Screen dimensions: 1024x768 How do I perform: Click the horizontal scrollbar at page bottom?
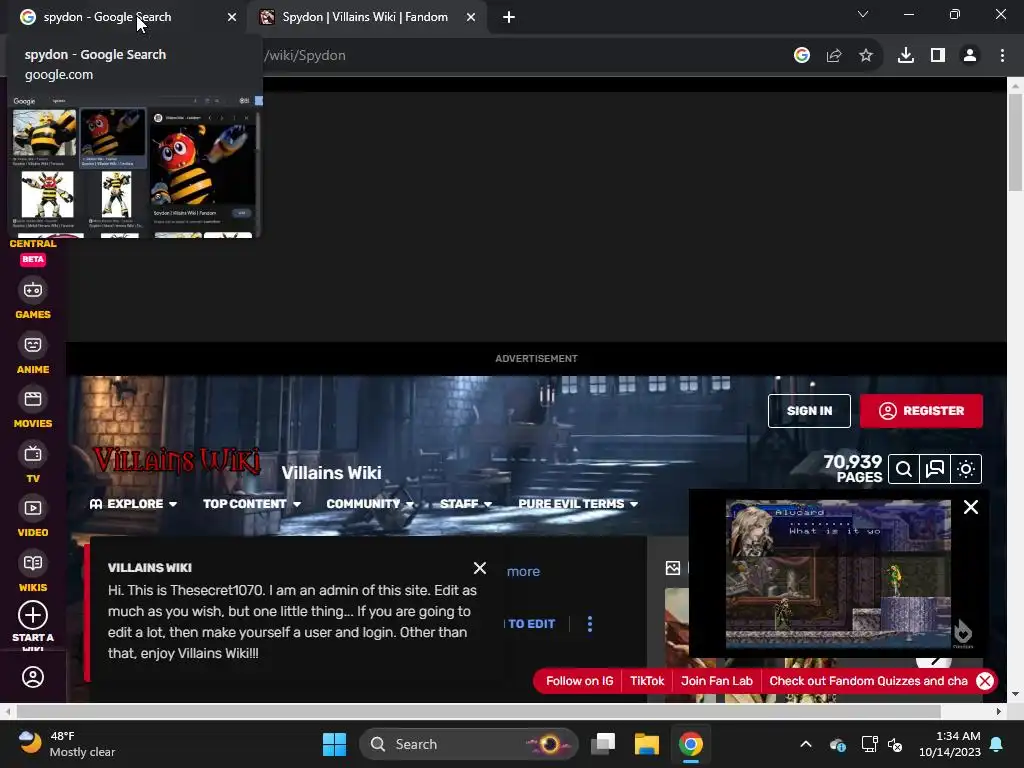478,711
